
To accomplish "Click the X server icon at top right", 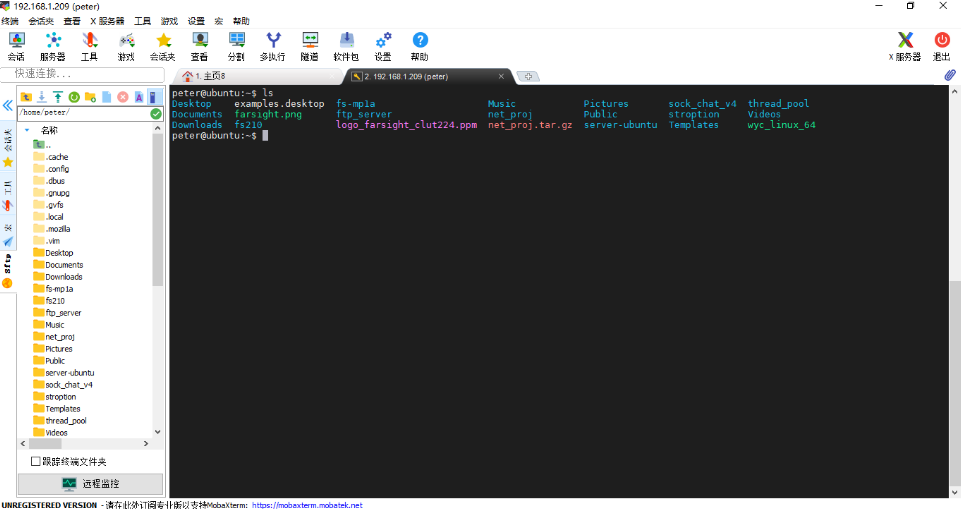I will coord(904,45).
